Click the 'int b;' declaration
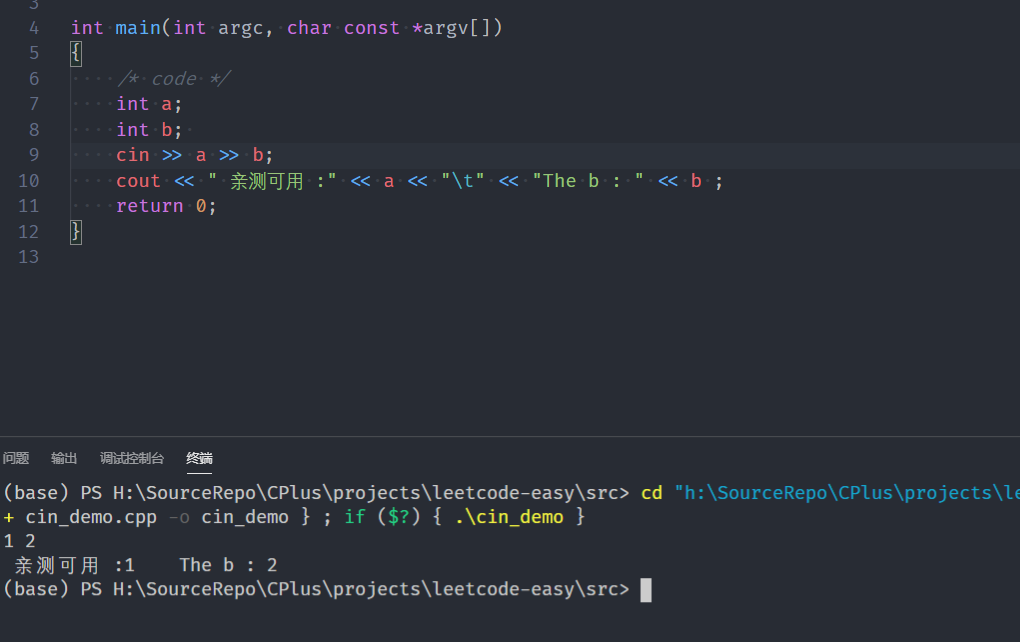This screenshot has width=1020, height=642. [x=149, y=130]
